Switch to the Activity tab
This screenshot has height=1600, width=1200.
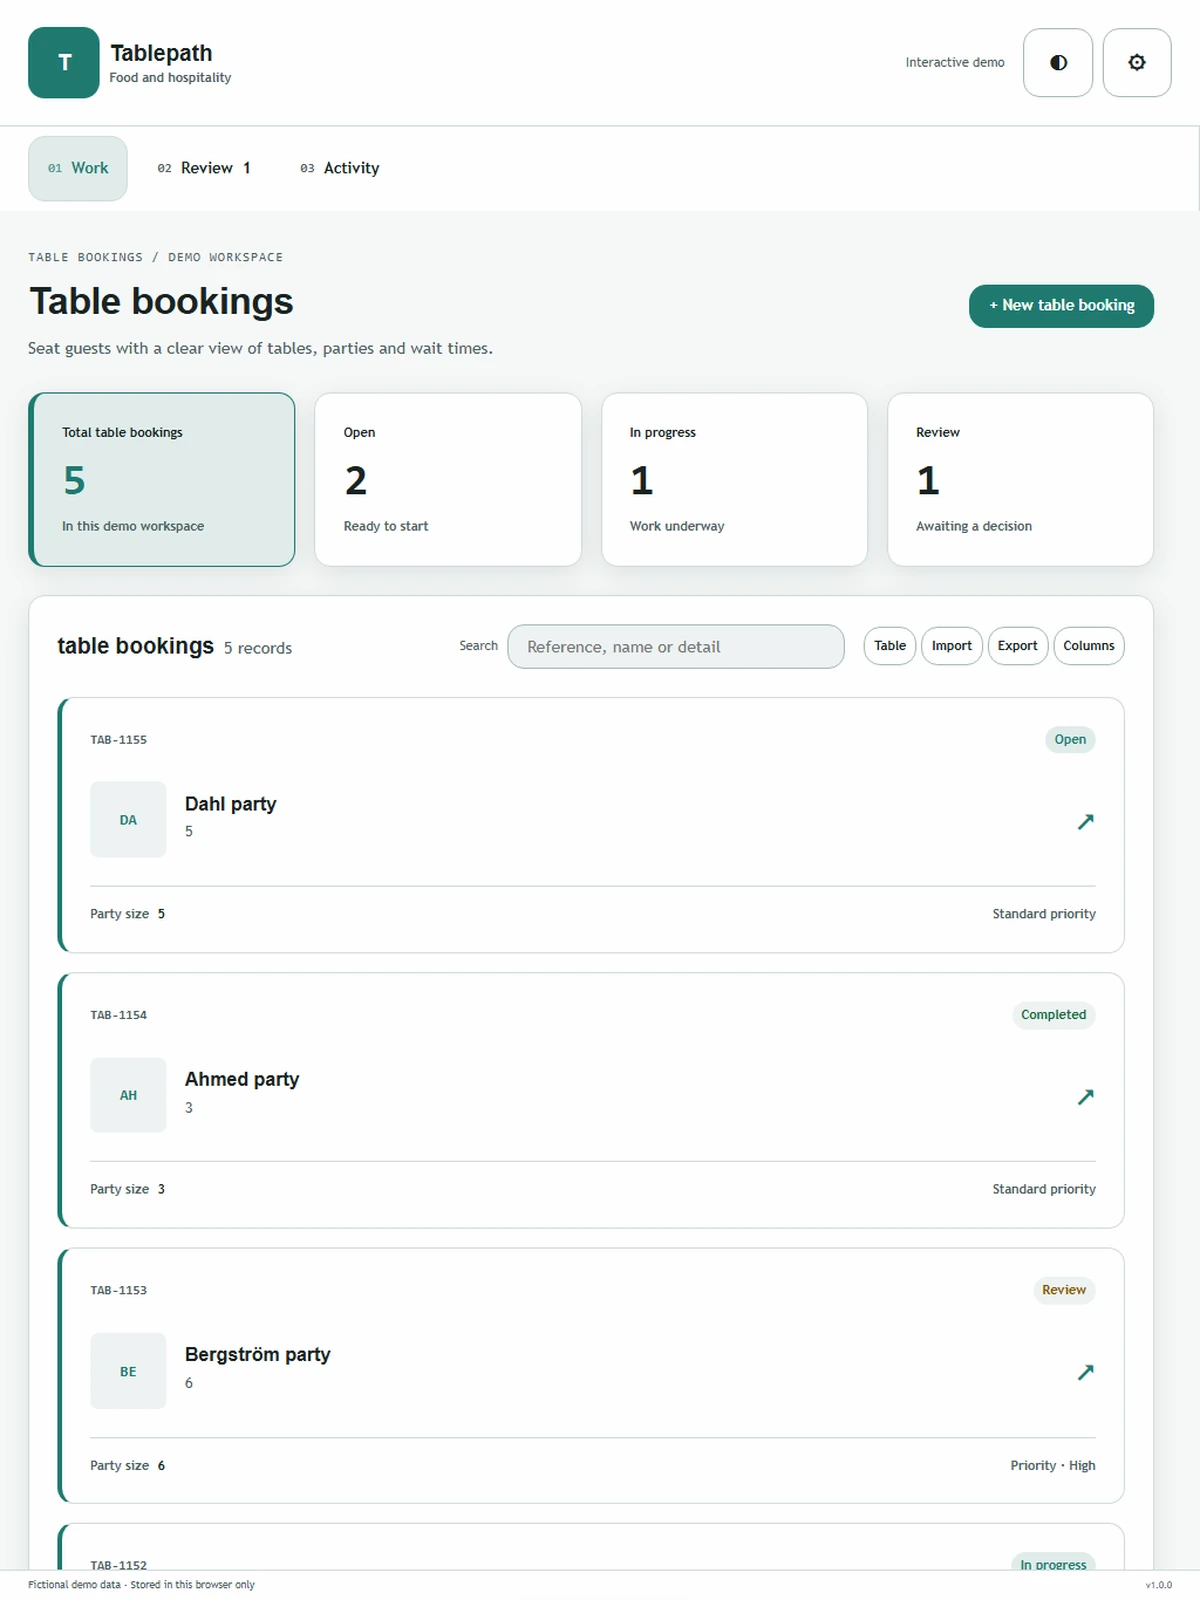click(x=340, y=168)
